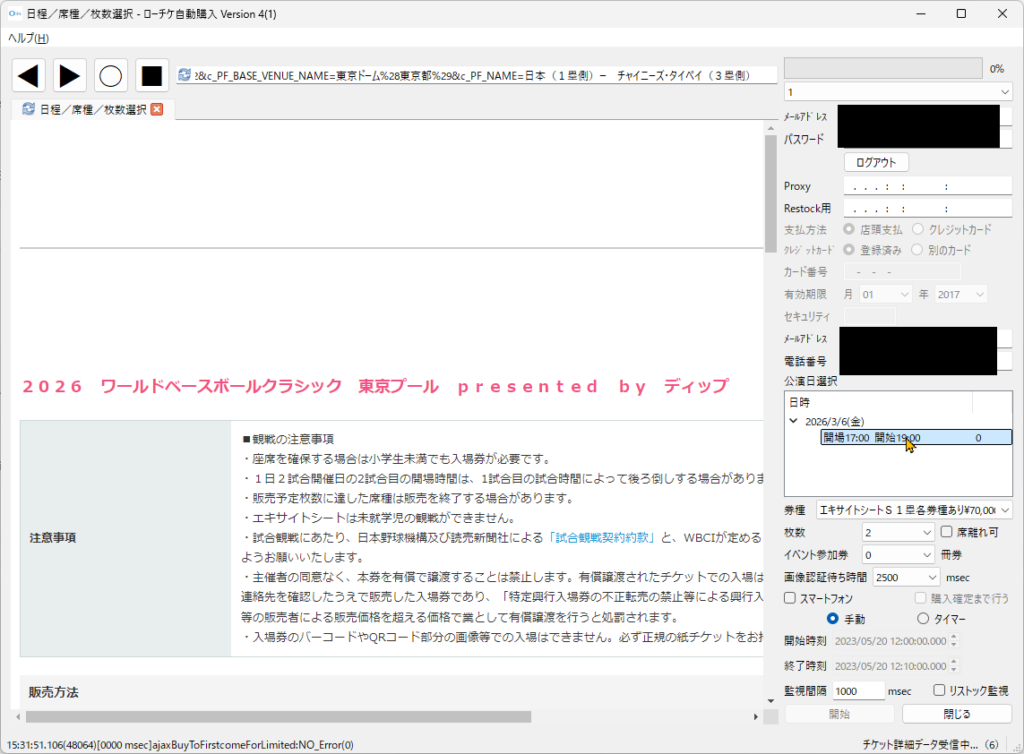Click the back navigation arrow button

coord(29,75)
